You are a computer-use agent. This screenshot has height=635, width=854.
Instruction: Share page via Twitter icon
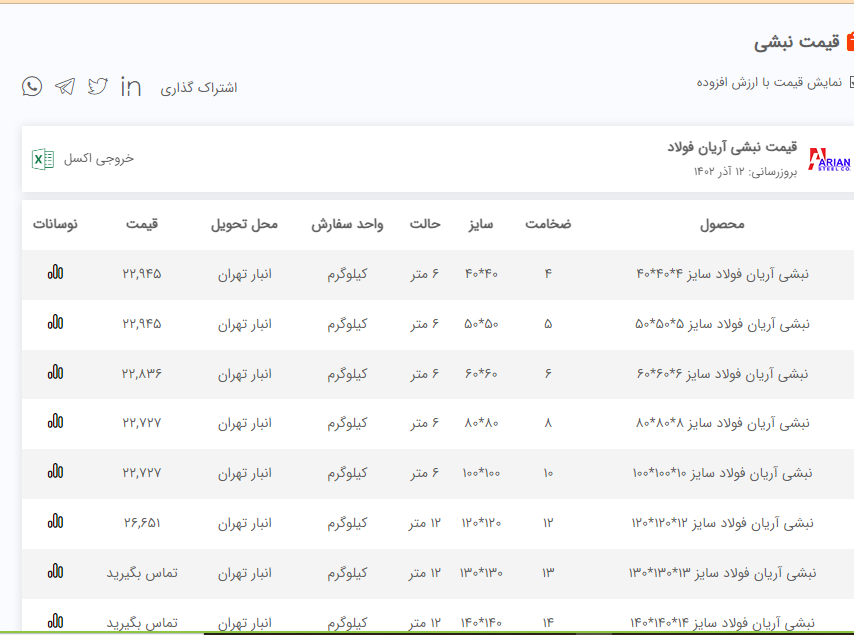click(x=97, y=86)
